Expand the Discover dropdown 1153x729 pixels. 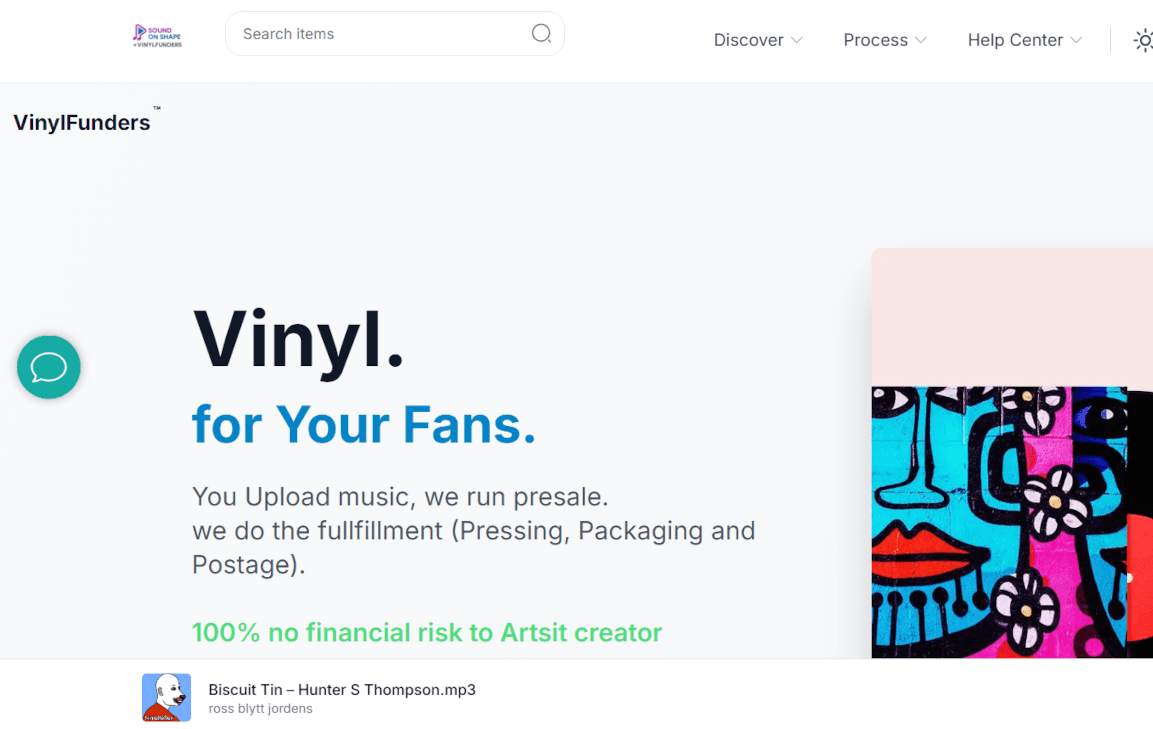[757, 40]
